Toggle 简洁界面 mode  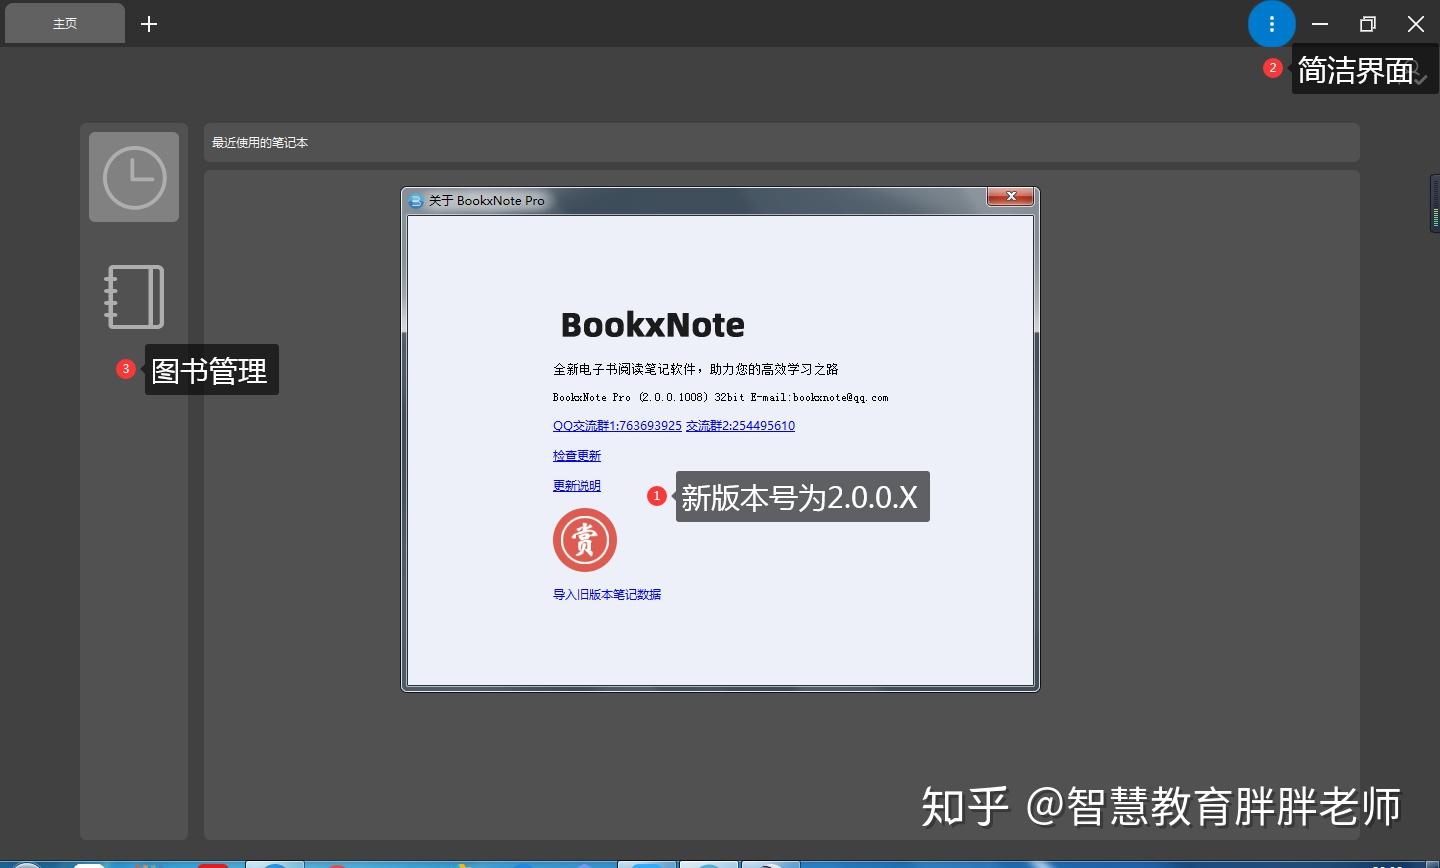coord(1356,68)
